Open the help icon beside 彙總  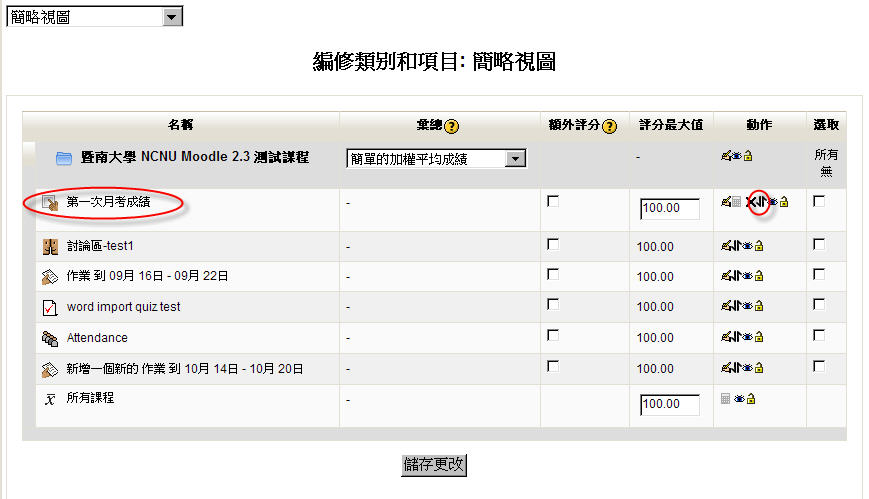[x=452, y=126]
